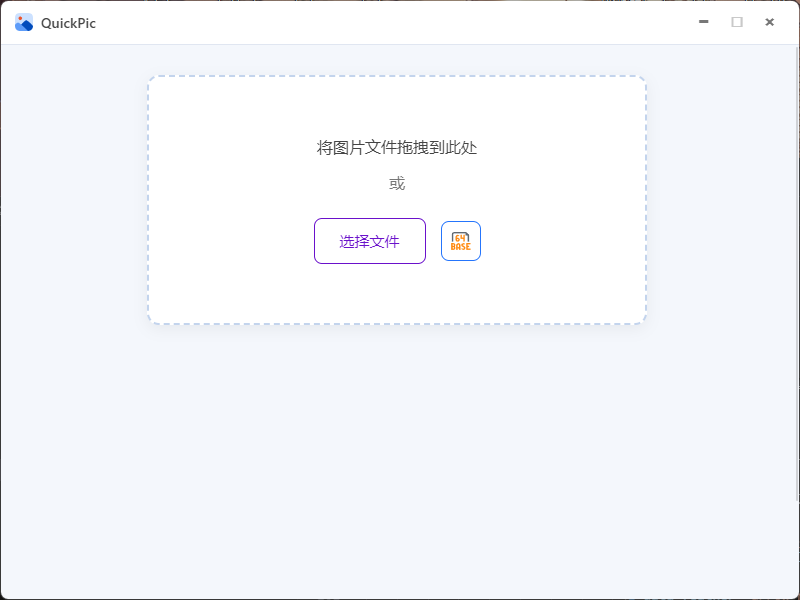Click the app icon left of the QuickPic label
Screen dimensions: 800x600
(x=22, y=21)
